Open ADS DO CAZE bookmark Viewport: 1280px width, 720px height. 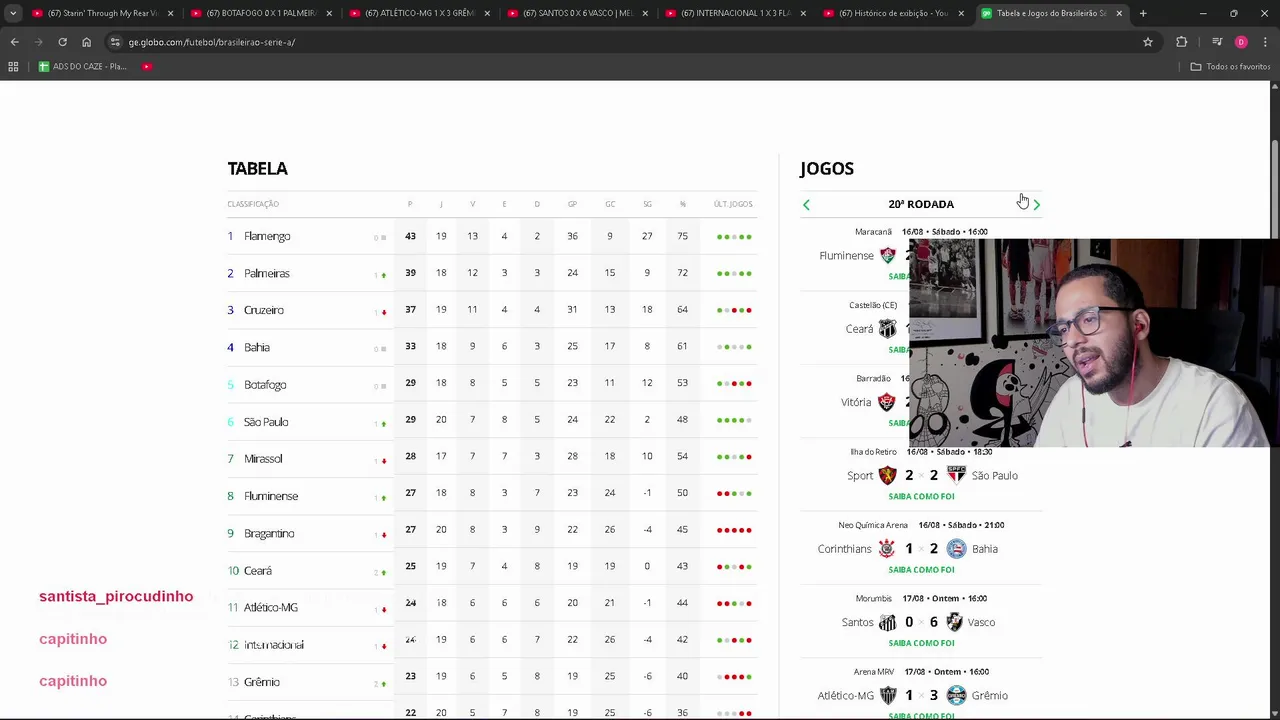pyautogui.click(x=82, y=66)
